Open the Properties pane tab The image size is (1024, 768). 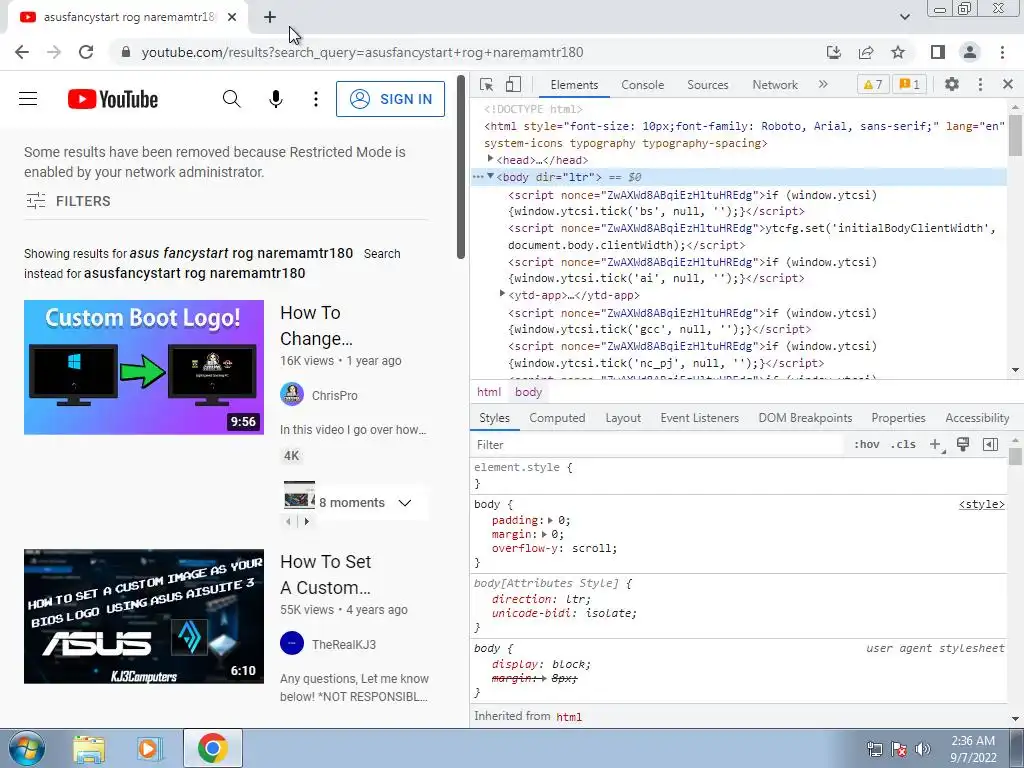(898, 418)
